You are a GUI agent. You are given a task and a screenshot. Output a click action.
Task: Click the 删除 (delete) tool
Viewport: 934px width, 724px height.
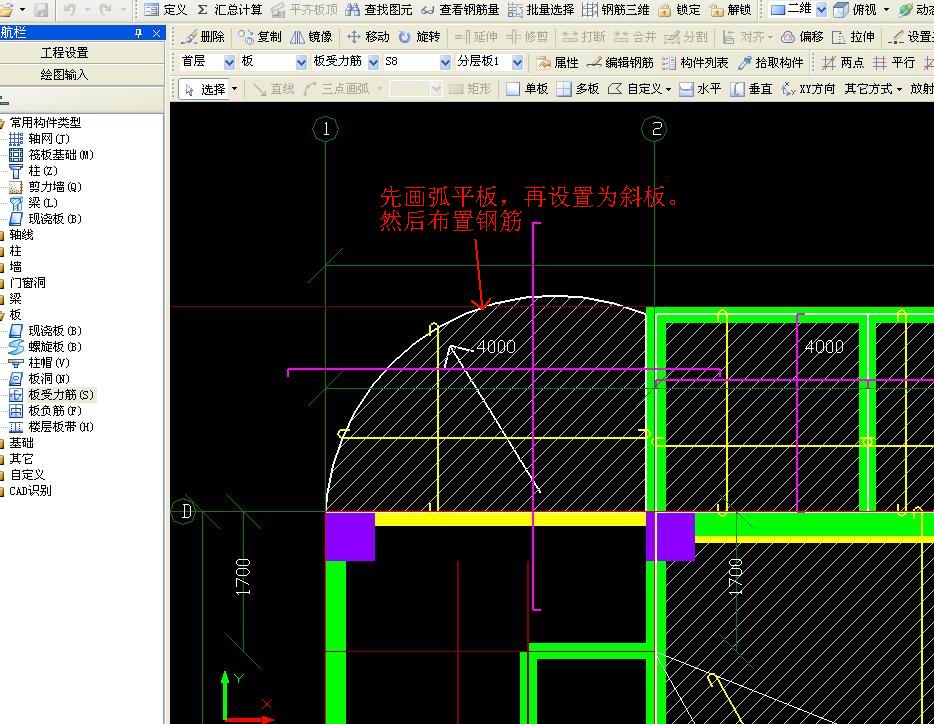(203, 37)
